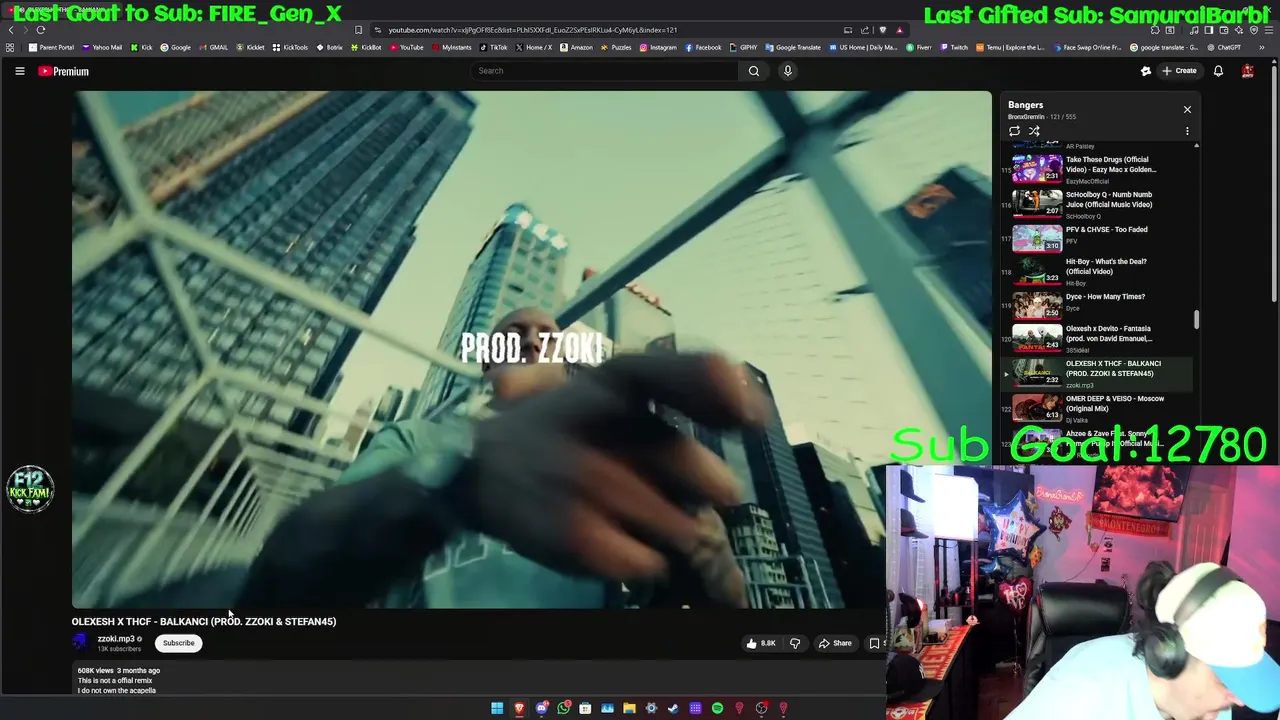Open Discord from the taskbar

tap(541, 708)
